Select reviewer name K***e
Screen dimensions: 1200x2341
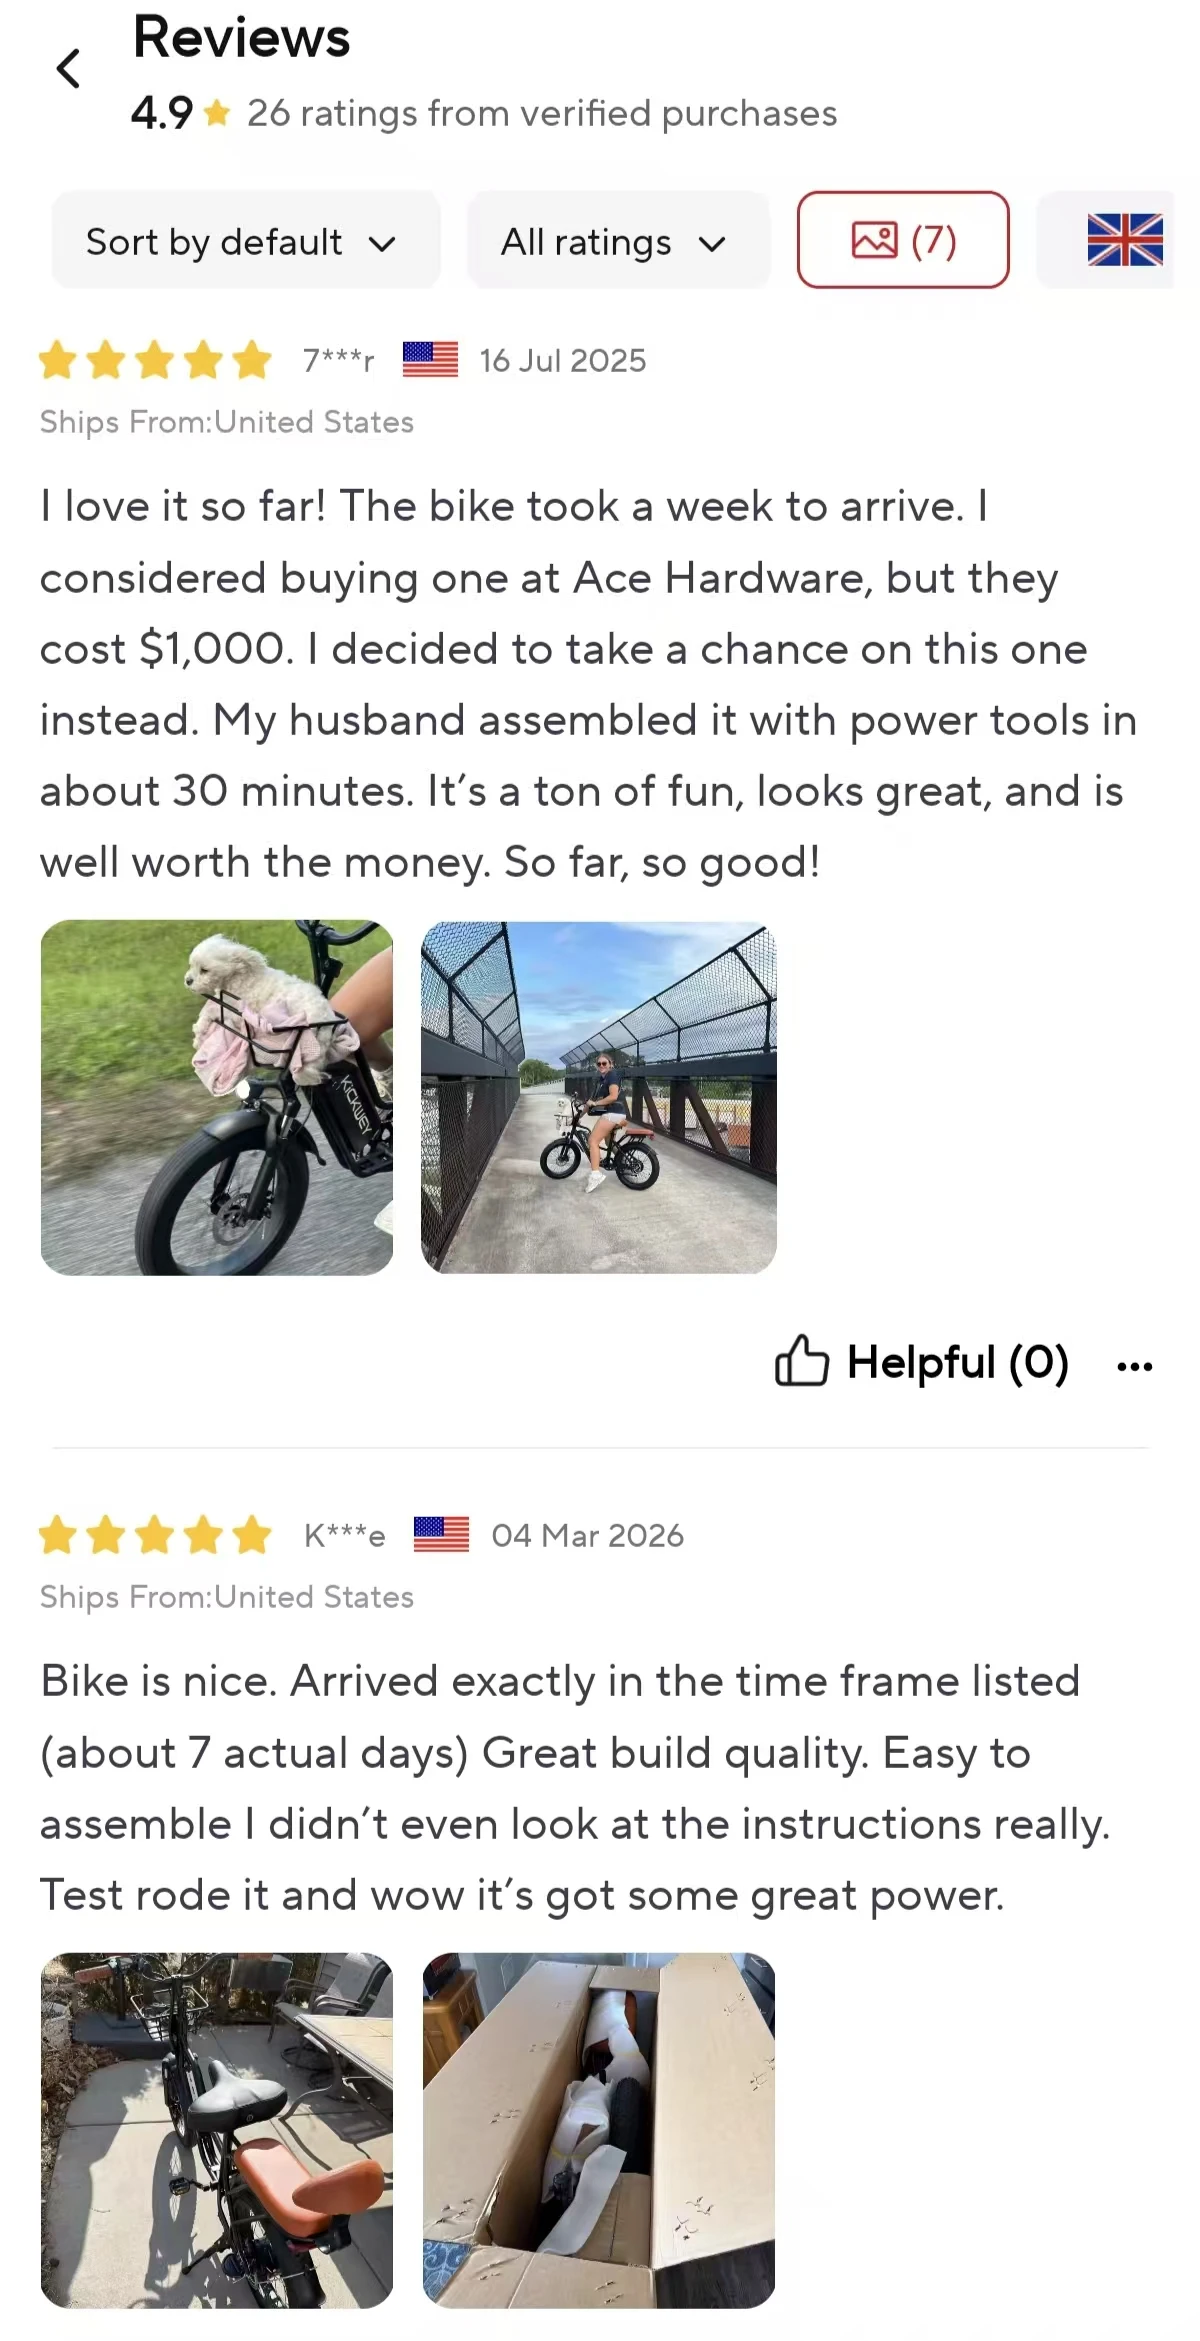pos(344,1536)
